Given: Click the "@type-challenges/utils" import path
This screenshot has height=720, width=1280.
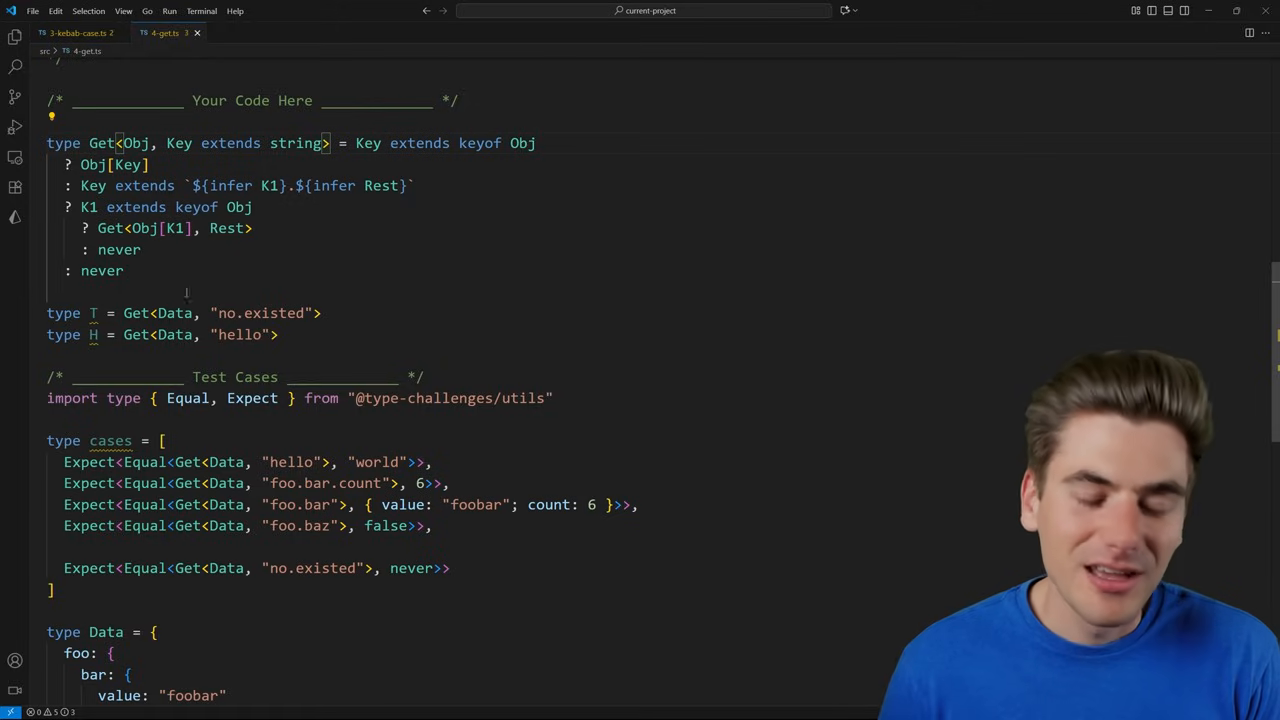Looking at the screenshot, I should point(450,398).
